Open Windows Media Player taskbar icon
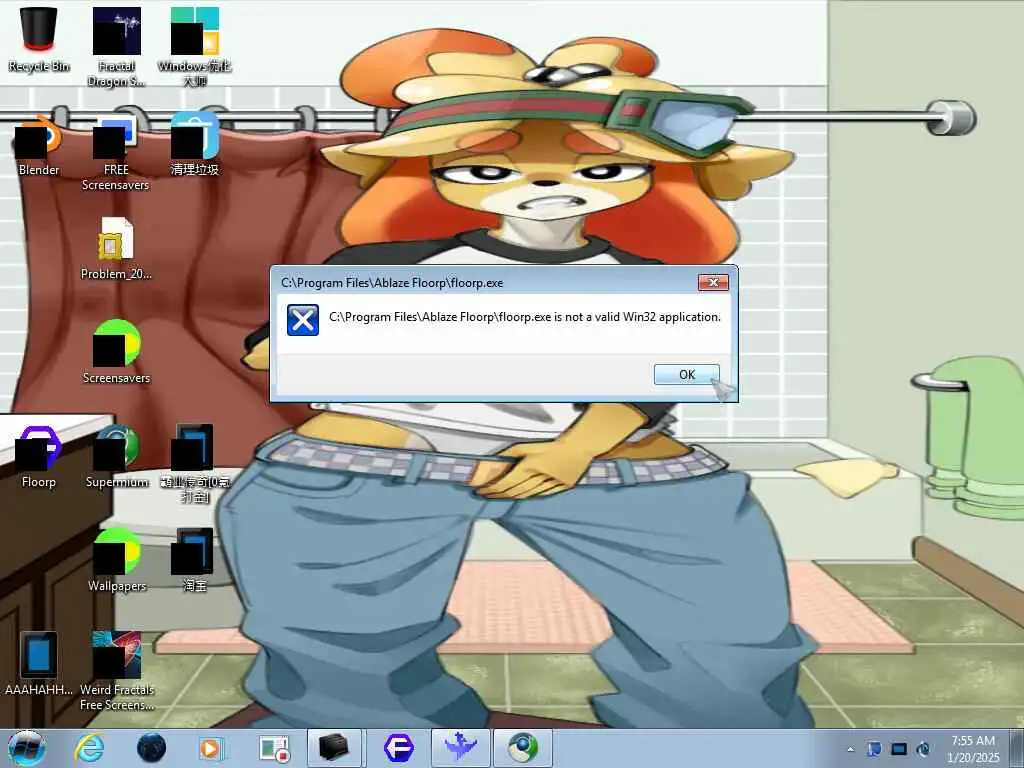1024x768 pixels. (x=212, y=748)
